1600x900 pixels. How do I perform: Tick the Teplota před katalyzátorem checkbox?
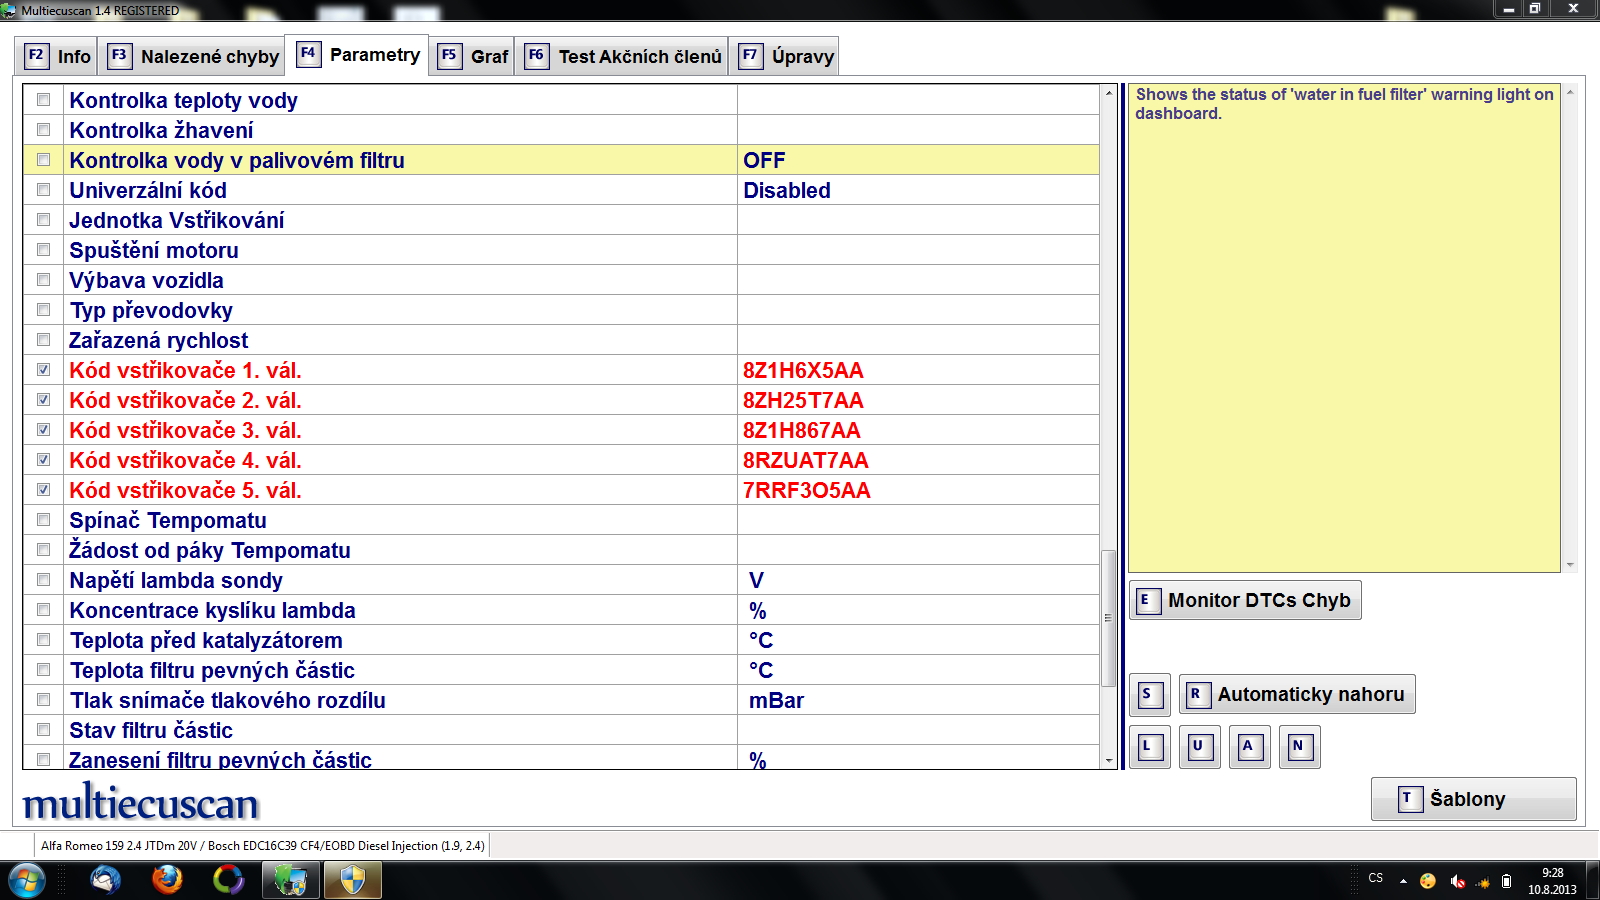point(43,640)
